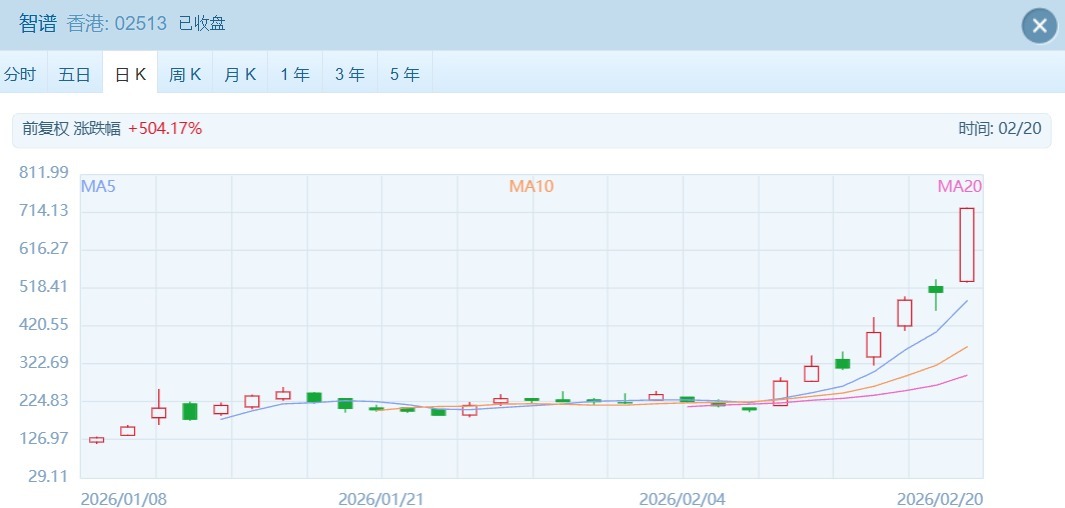Click the 811.99 top price axis label
1065x508 pixels.
point(43,172)
